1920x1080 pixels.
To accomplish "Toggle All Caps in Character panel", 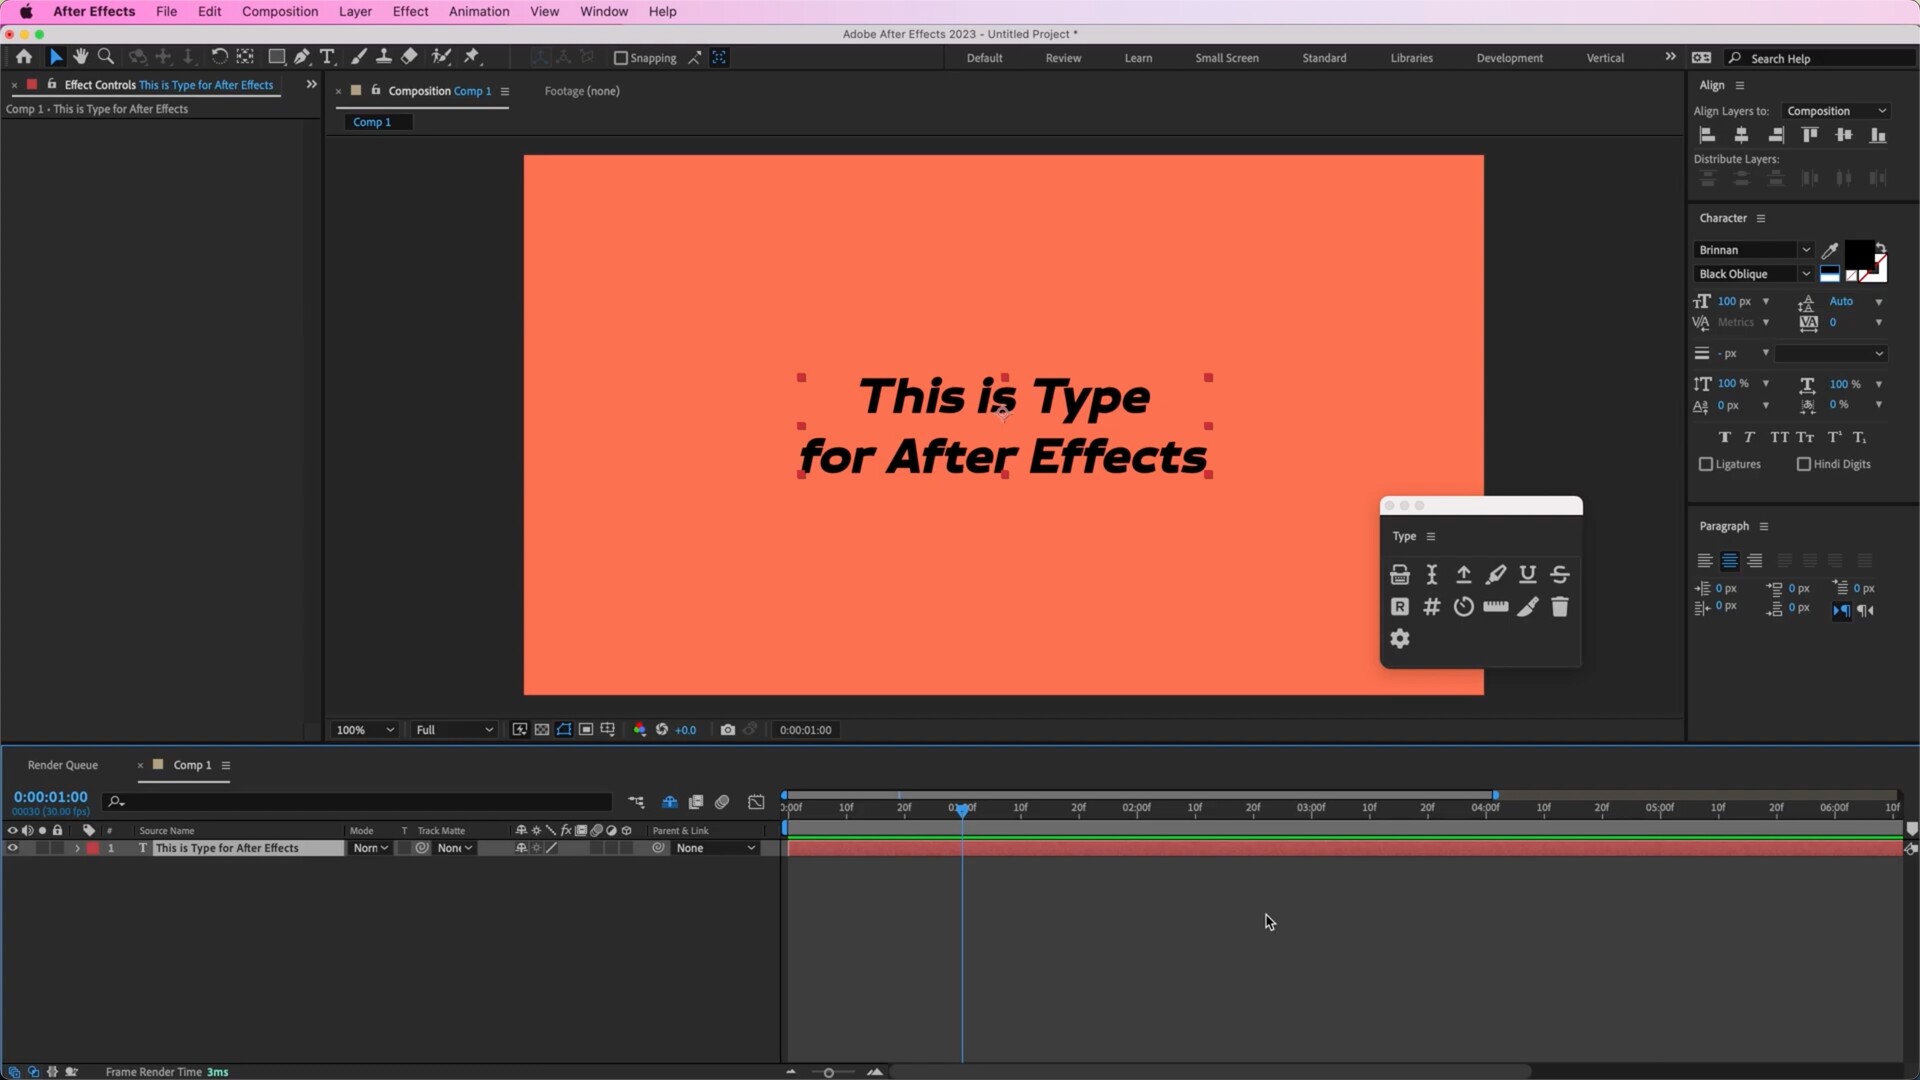I will tap(1780, 437).
